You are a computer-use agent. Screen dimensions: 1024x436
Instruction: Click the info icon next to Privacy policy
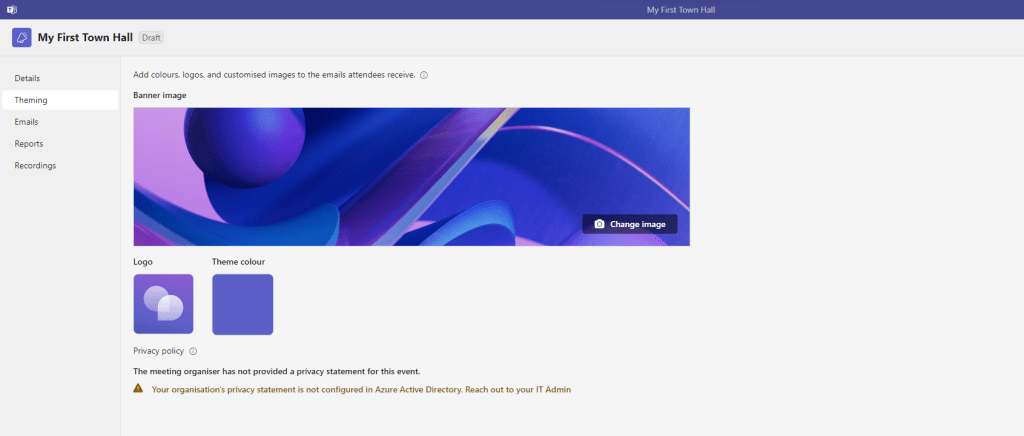pos(193,351)
